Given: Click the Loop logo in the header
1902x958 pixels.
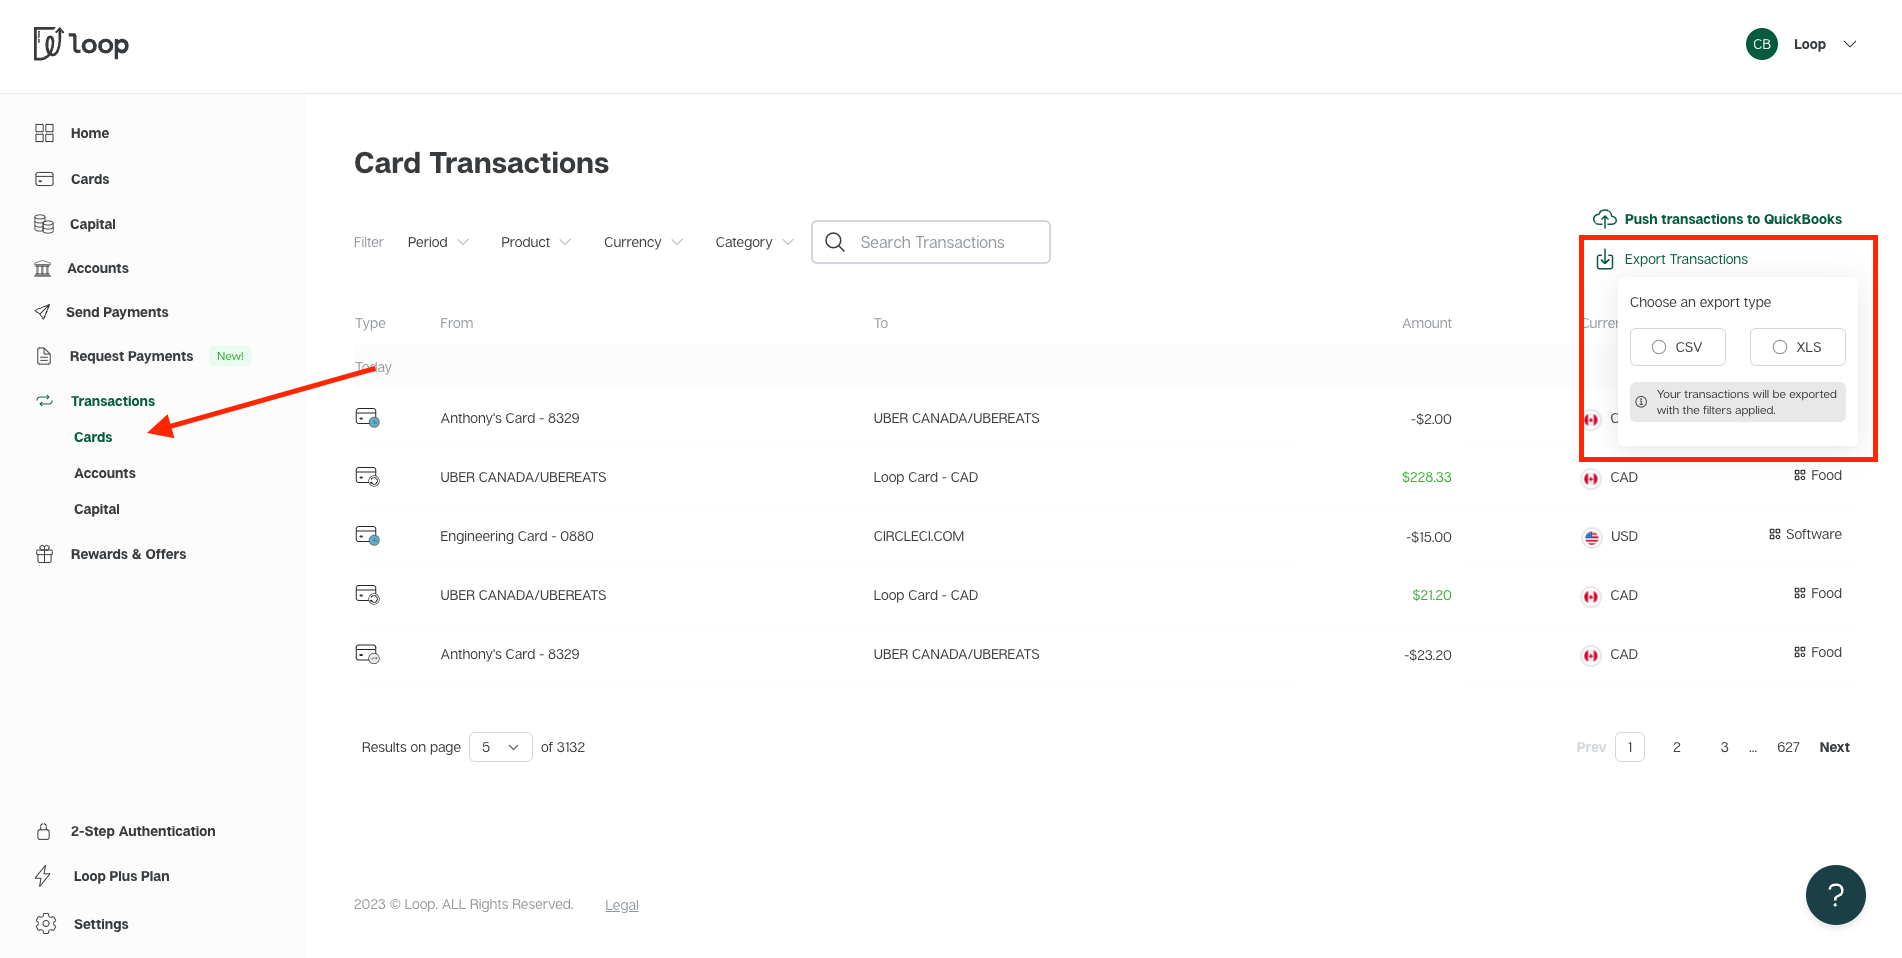Looking at the screenshot, I should 80,44.
